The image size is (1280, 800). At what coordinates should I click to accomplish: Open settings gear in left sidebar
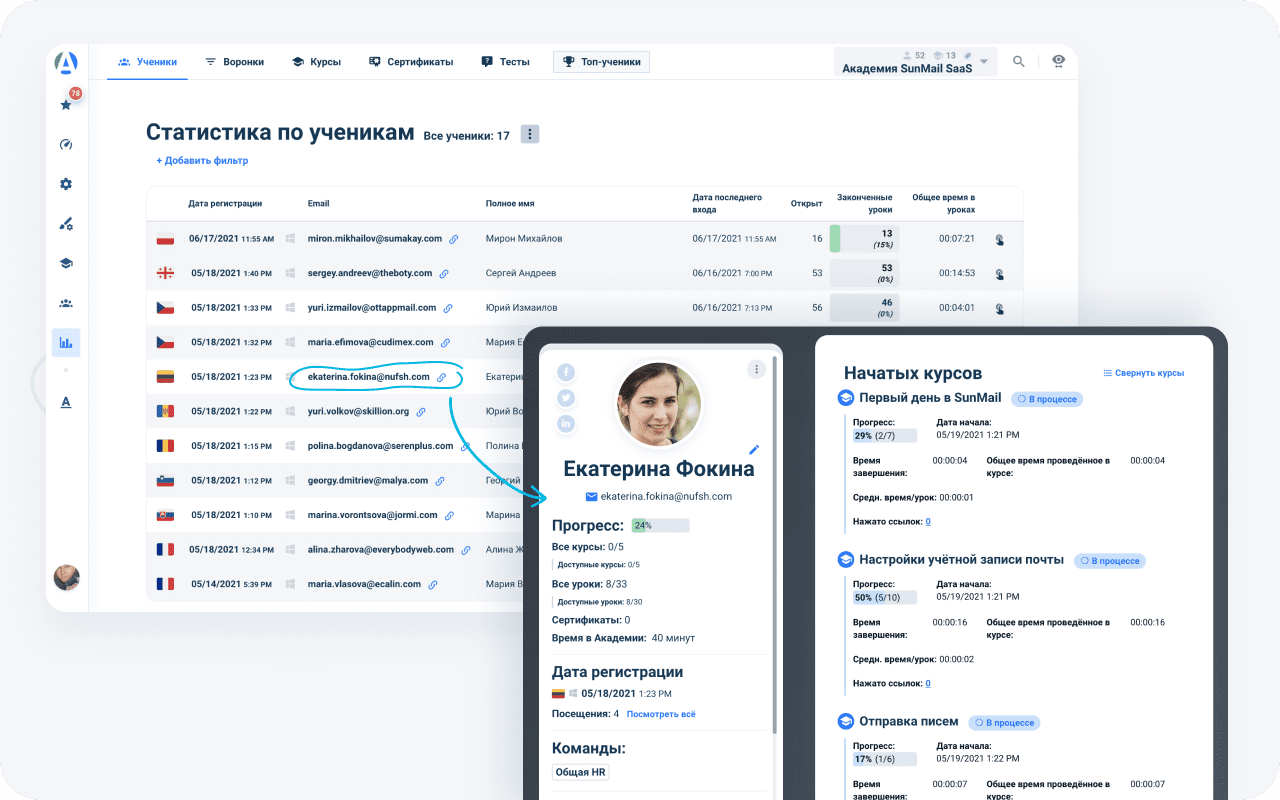point(66,184)
